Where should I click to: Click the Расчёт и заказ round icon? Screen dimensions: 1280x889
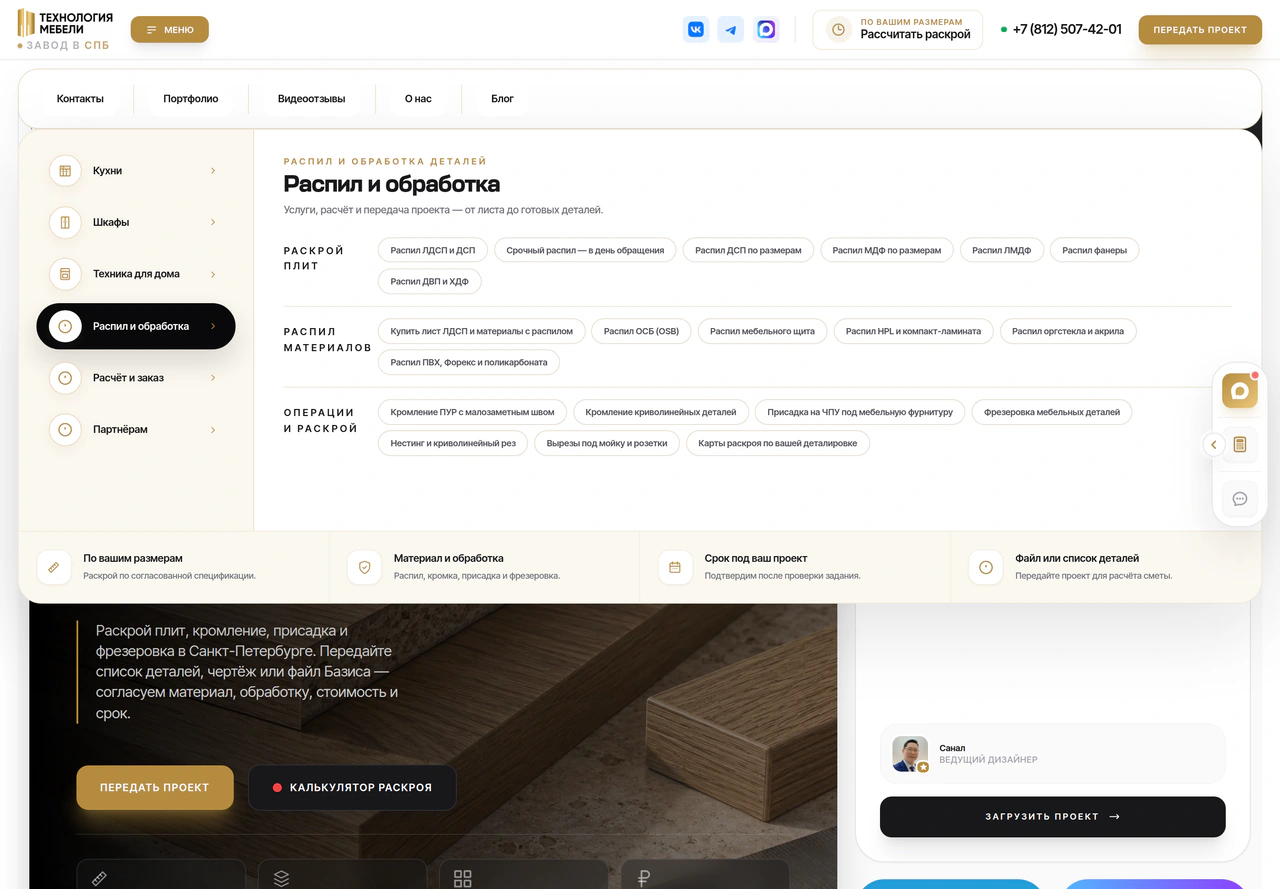[65, 378]
